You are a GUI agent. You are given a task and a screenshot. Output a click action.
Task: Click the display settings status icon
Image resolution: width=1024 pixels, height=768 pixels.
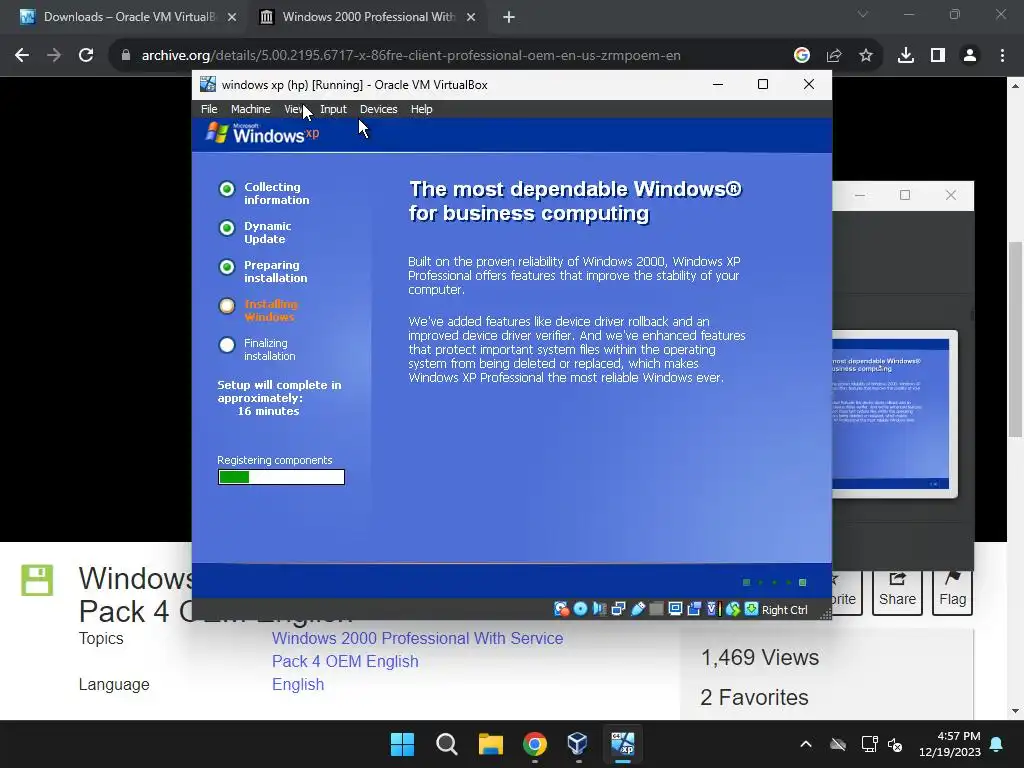coord(675,609)
